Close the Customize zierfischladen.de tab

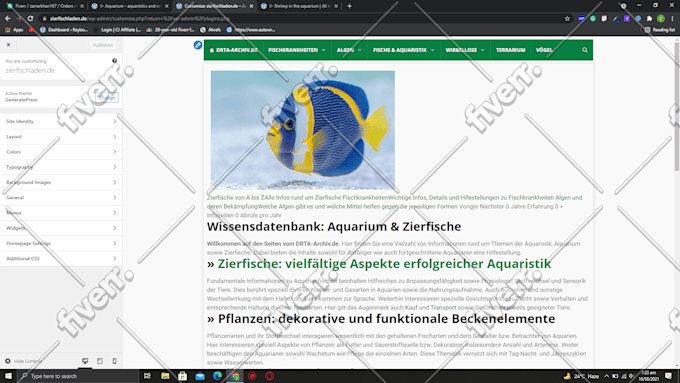tap(252, 6)
